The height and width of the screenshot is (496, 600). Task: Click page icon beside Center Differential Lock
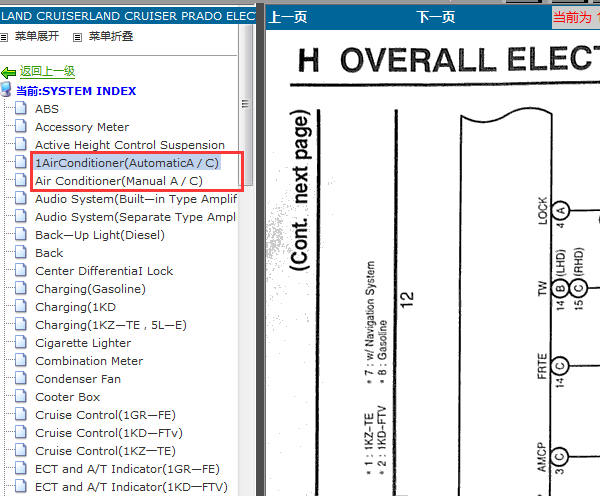[x=21, y=270]
